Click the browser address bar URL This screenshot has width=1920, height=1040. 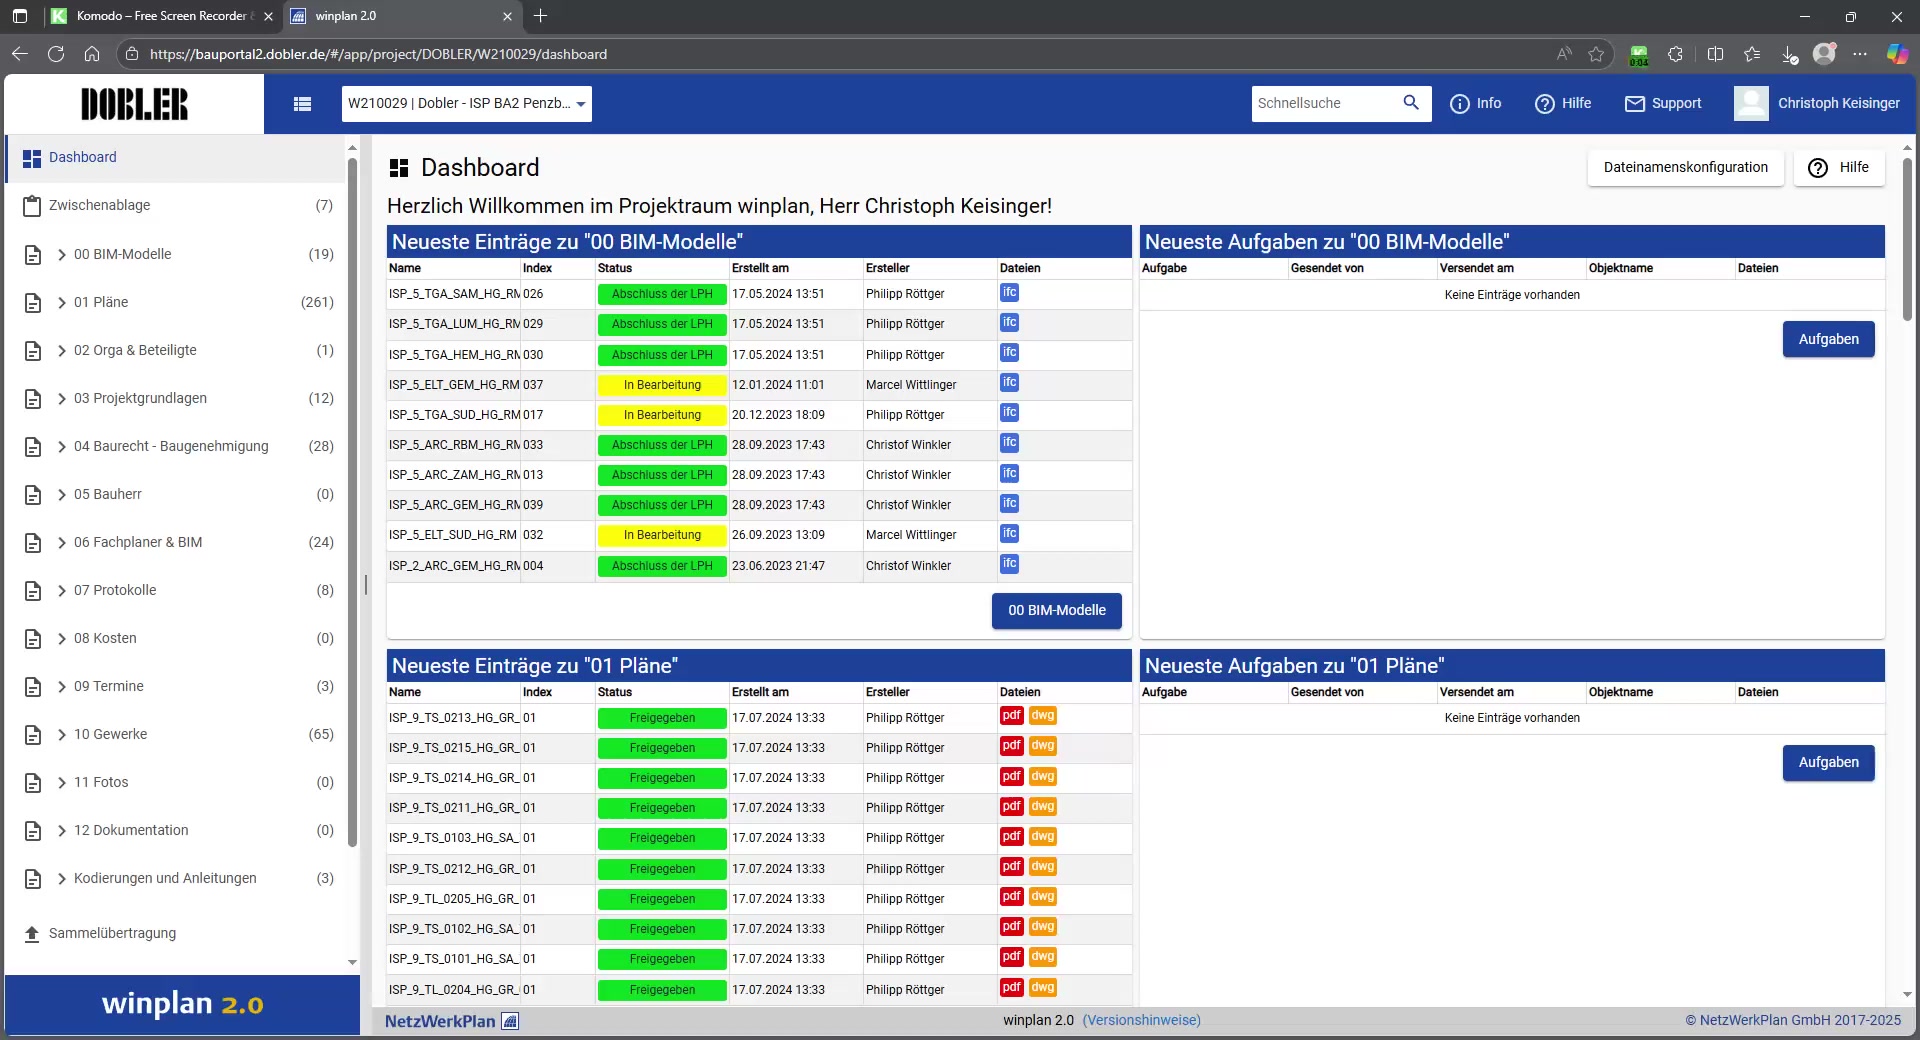tap(378, 54)
